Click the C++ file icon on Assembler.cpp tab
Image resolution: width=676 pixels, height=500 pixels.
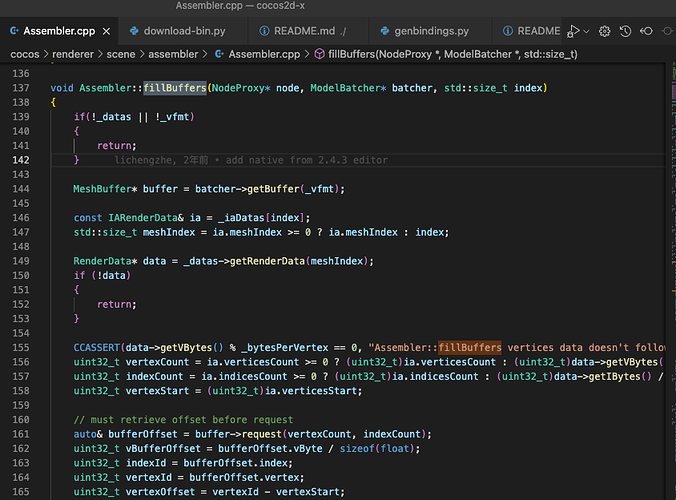click(14, 31)
